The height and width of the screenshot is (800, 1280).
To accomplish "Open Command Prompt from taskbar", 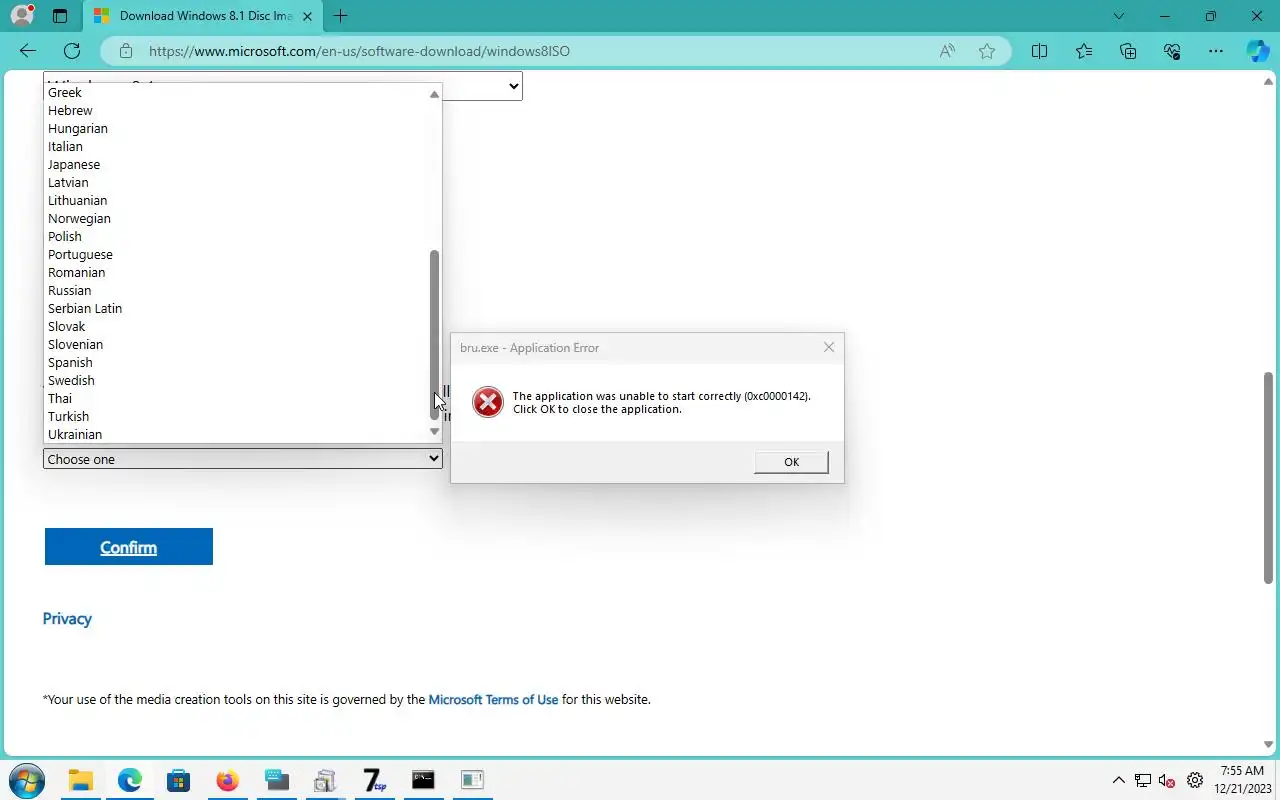I will coord(423,780).
